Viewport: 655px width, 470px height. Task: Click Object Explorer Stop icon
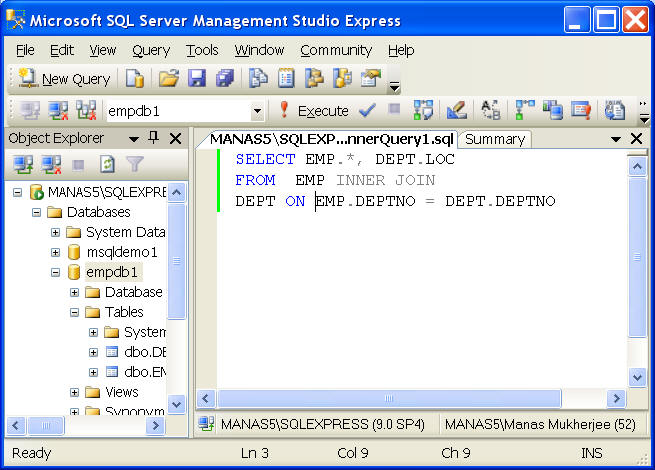(x=78, y=165)
